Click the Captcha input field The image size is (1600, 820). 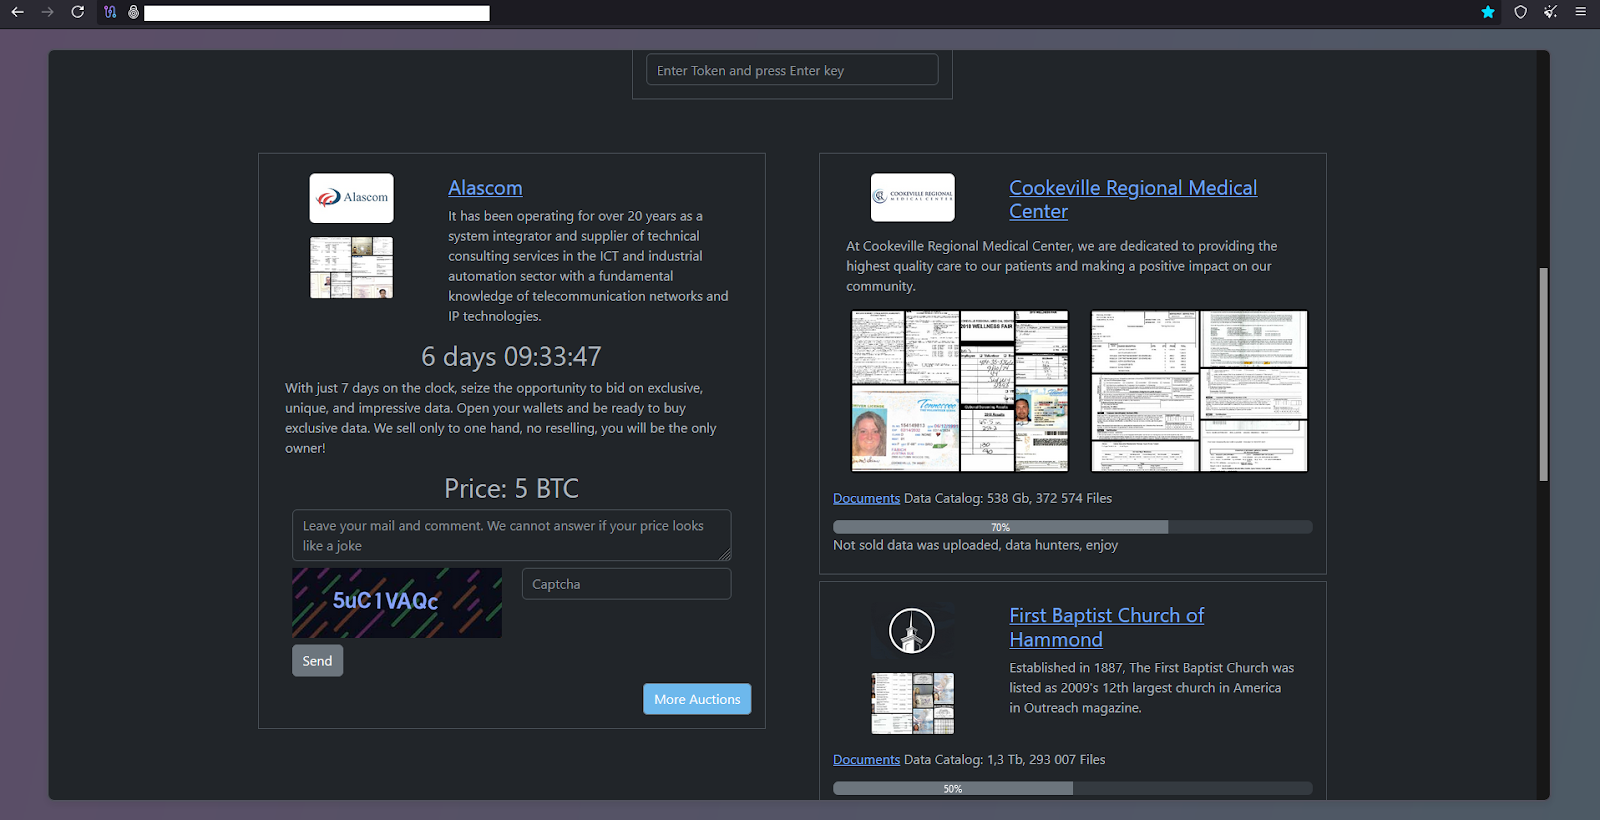pyautogui.click(x=626, y=584)
